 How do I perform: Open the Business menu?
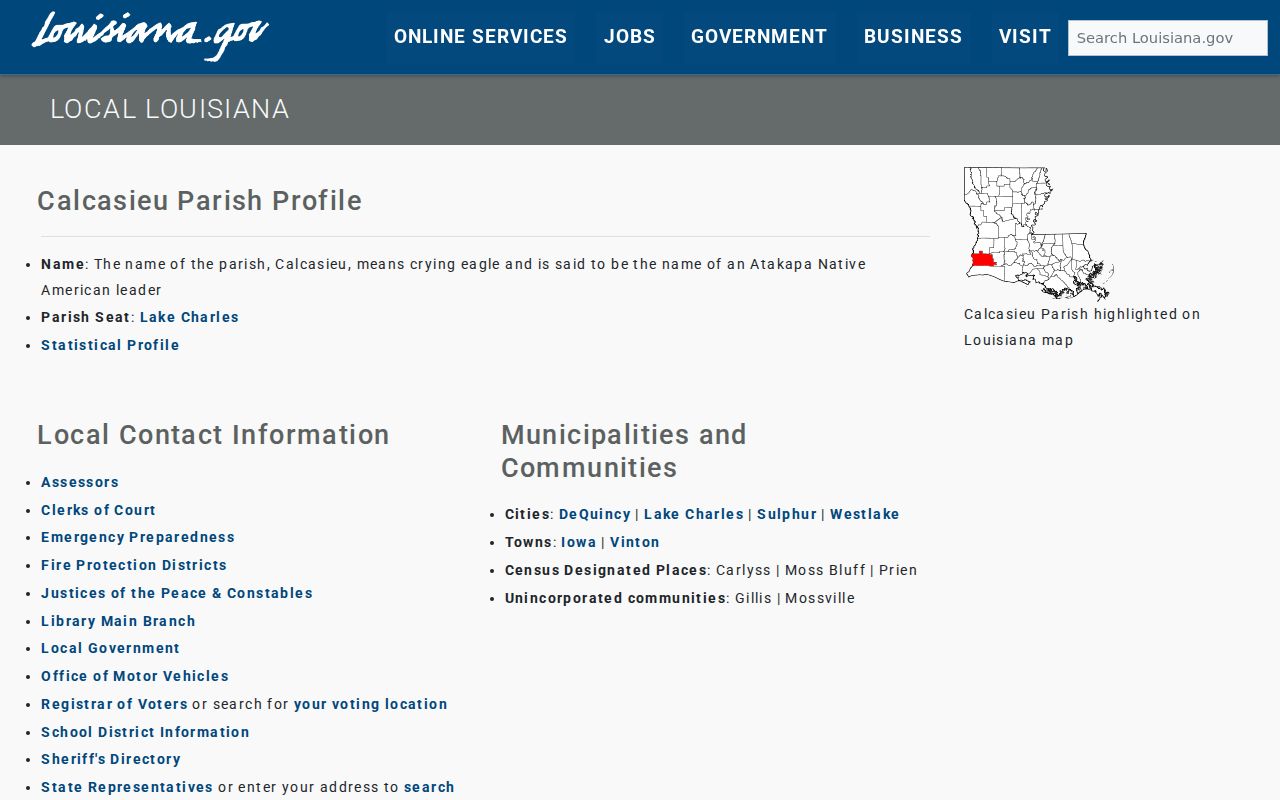pos(913,37)
